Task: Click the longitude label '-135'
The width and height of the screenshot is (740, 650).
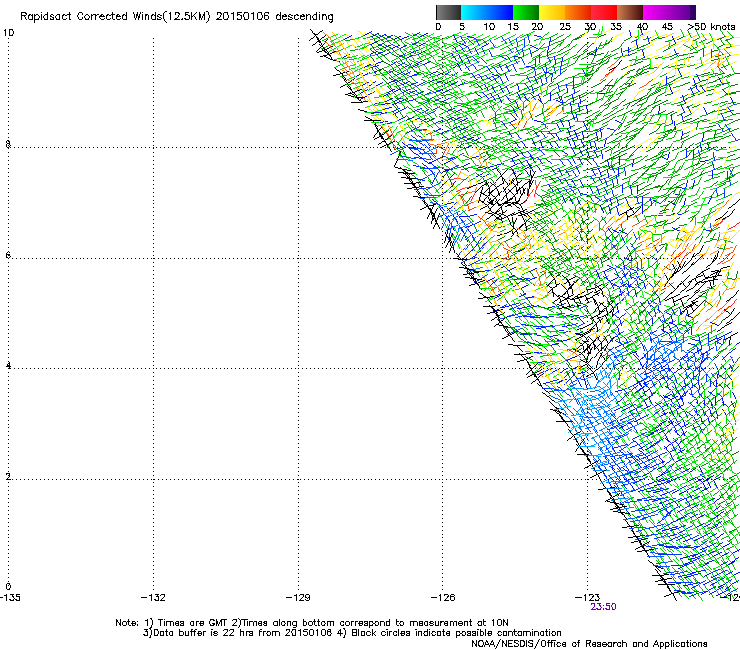Action: (10, 598)
